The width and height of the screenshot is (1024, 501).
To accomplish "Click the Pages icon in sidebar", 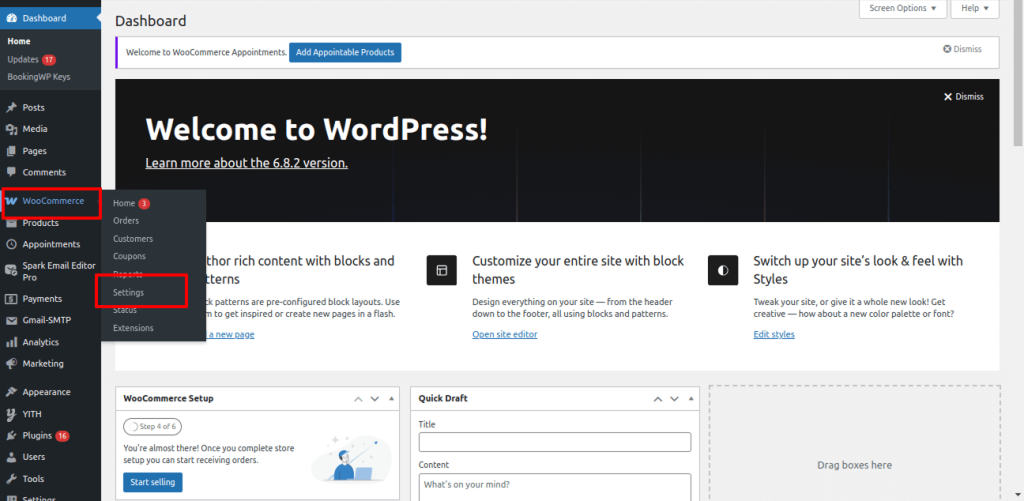I will click(11, 151).
